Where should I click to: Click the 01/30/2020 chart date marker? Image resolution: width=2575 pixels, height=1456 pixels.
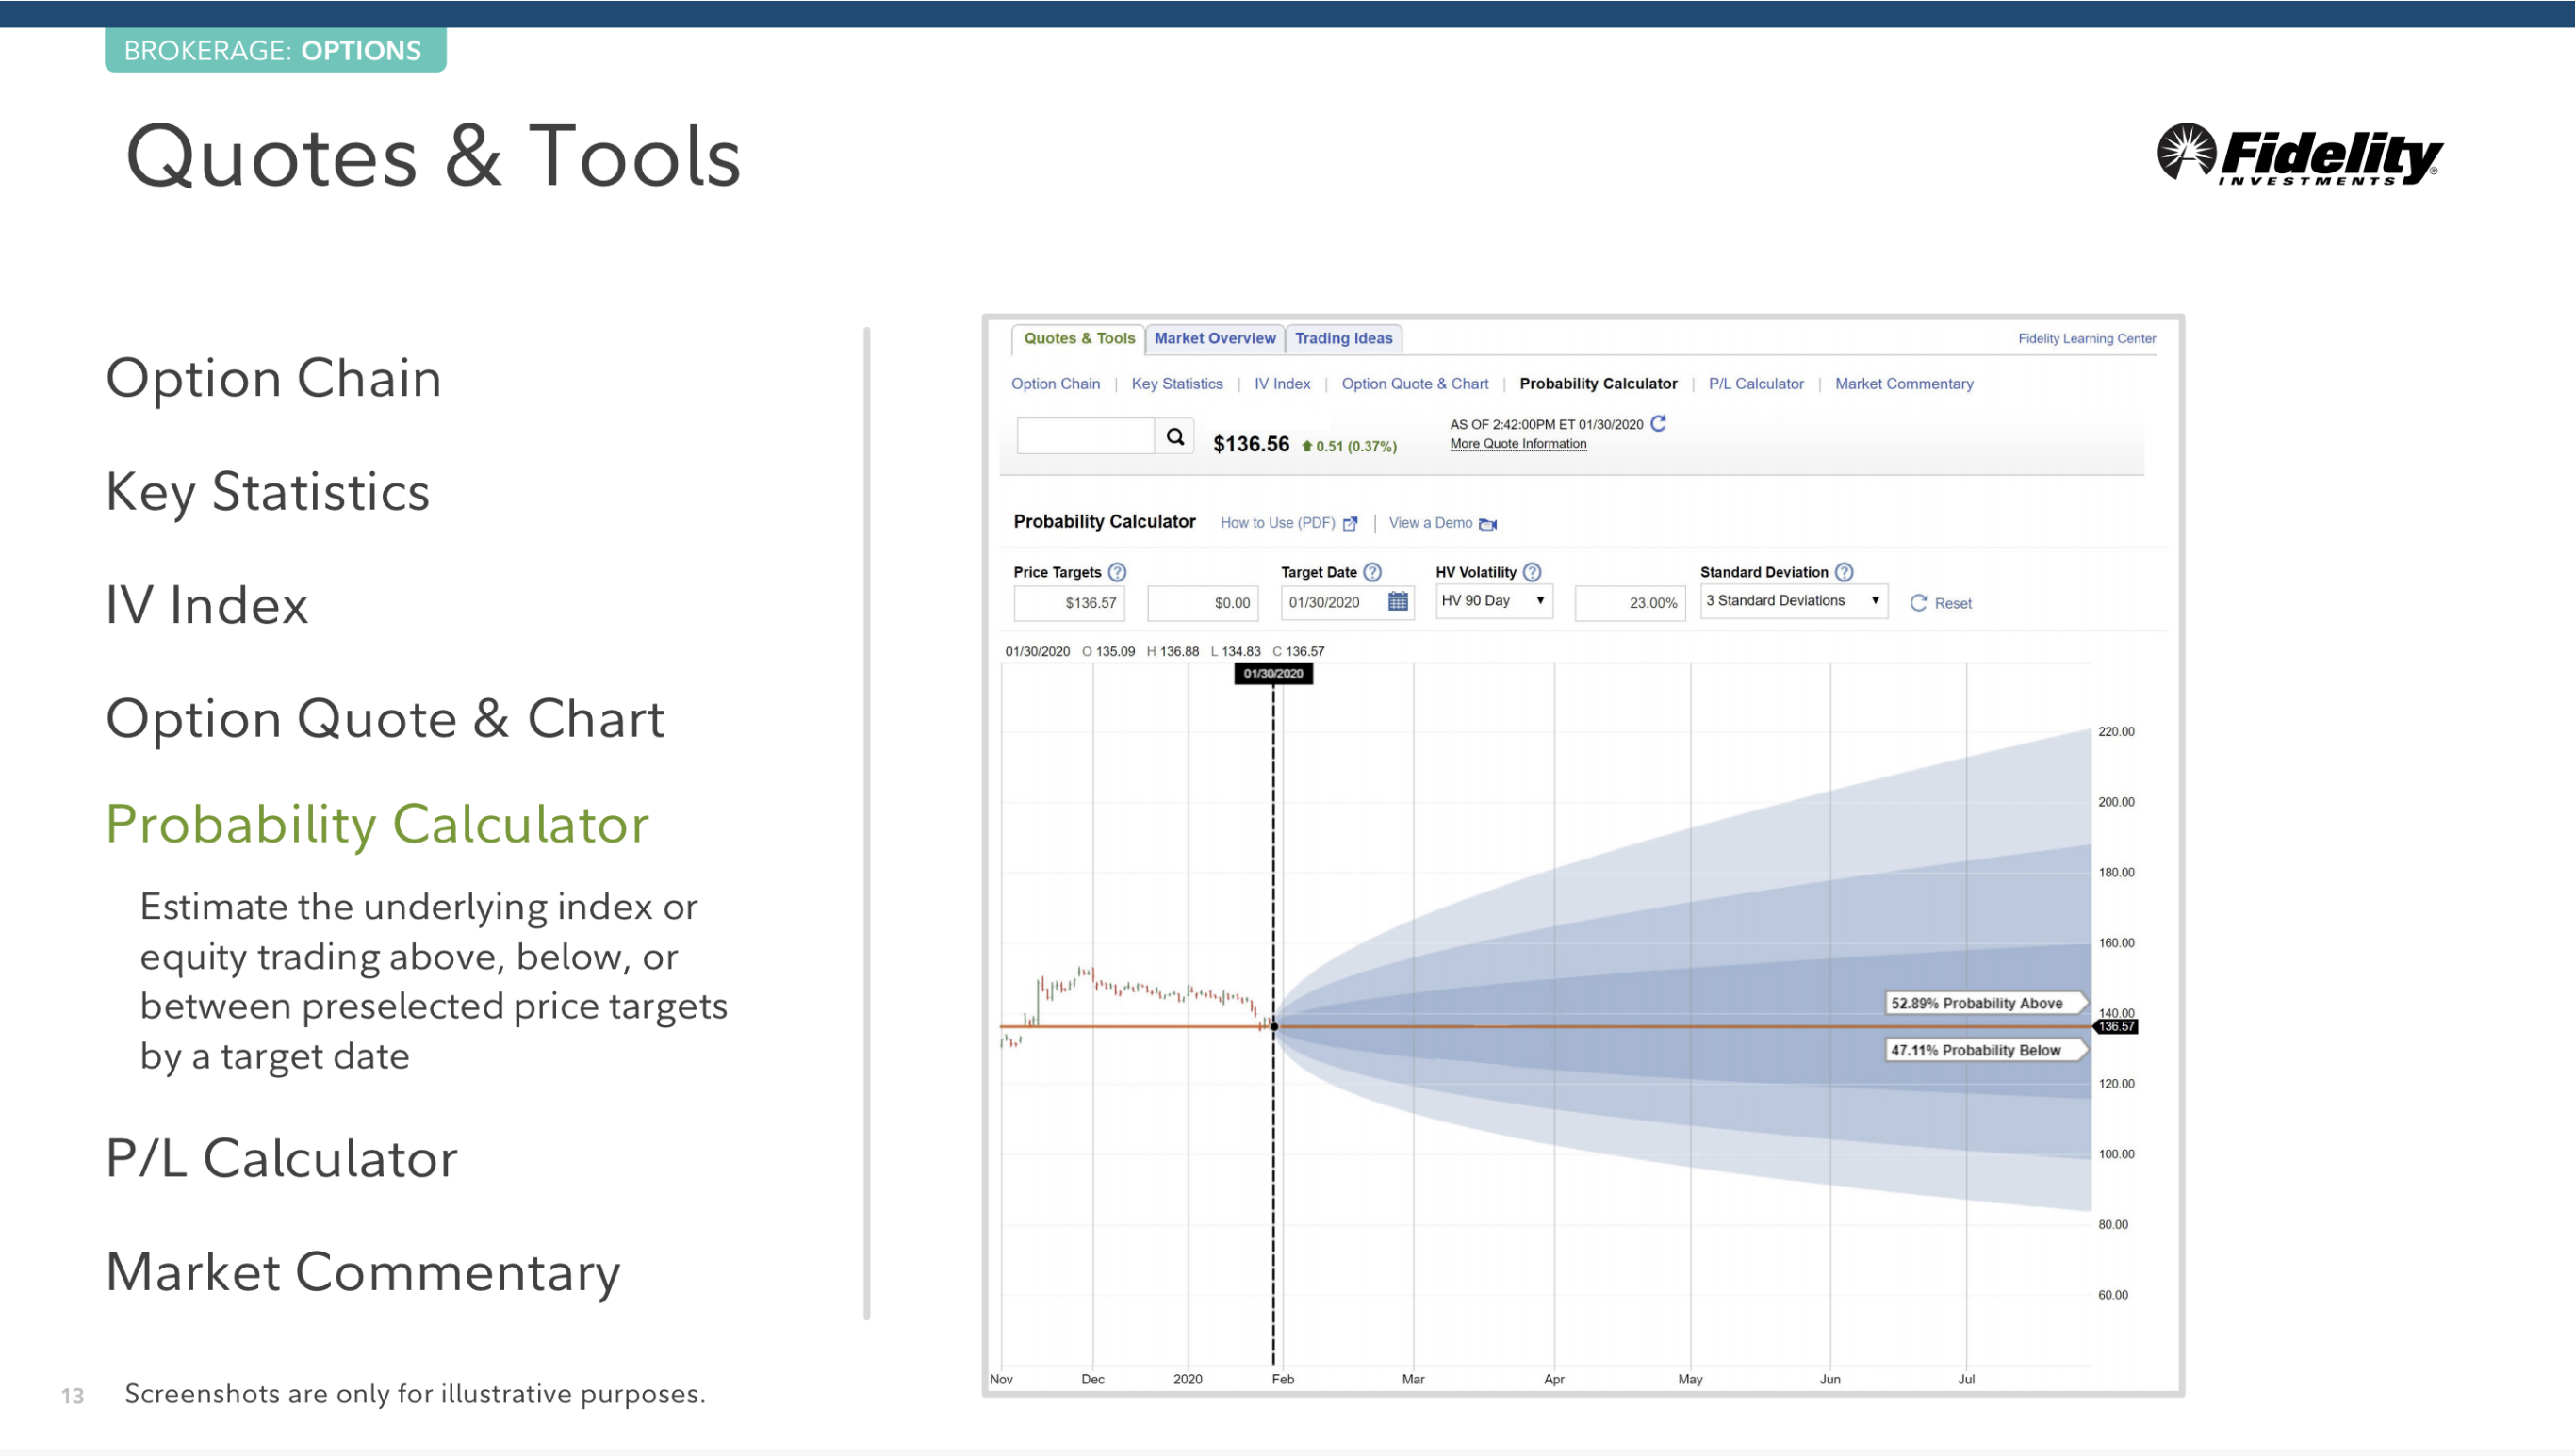(x=1273, y=674)
